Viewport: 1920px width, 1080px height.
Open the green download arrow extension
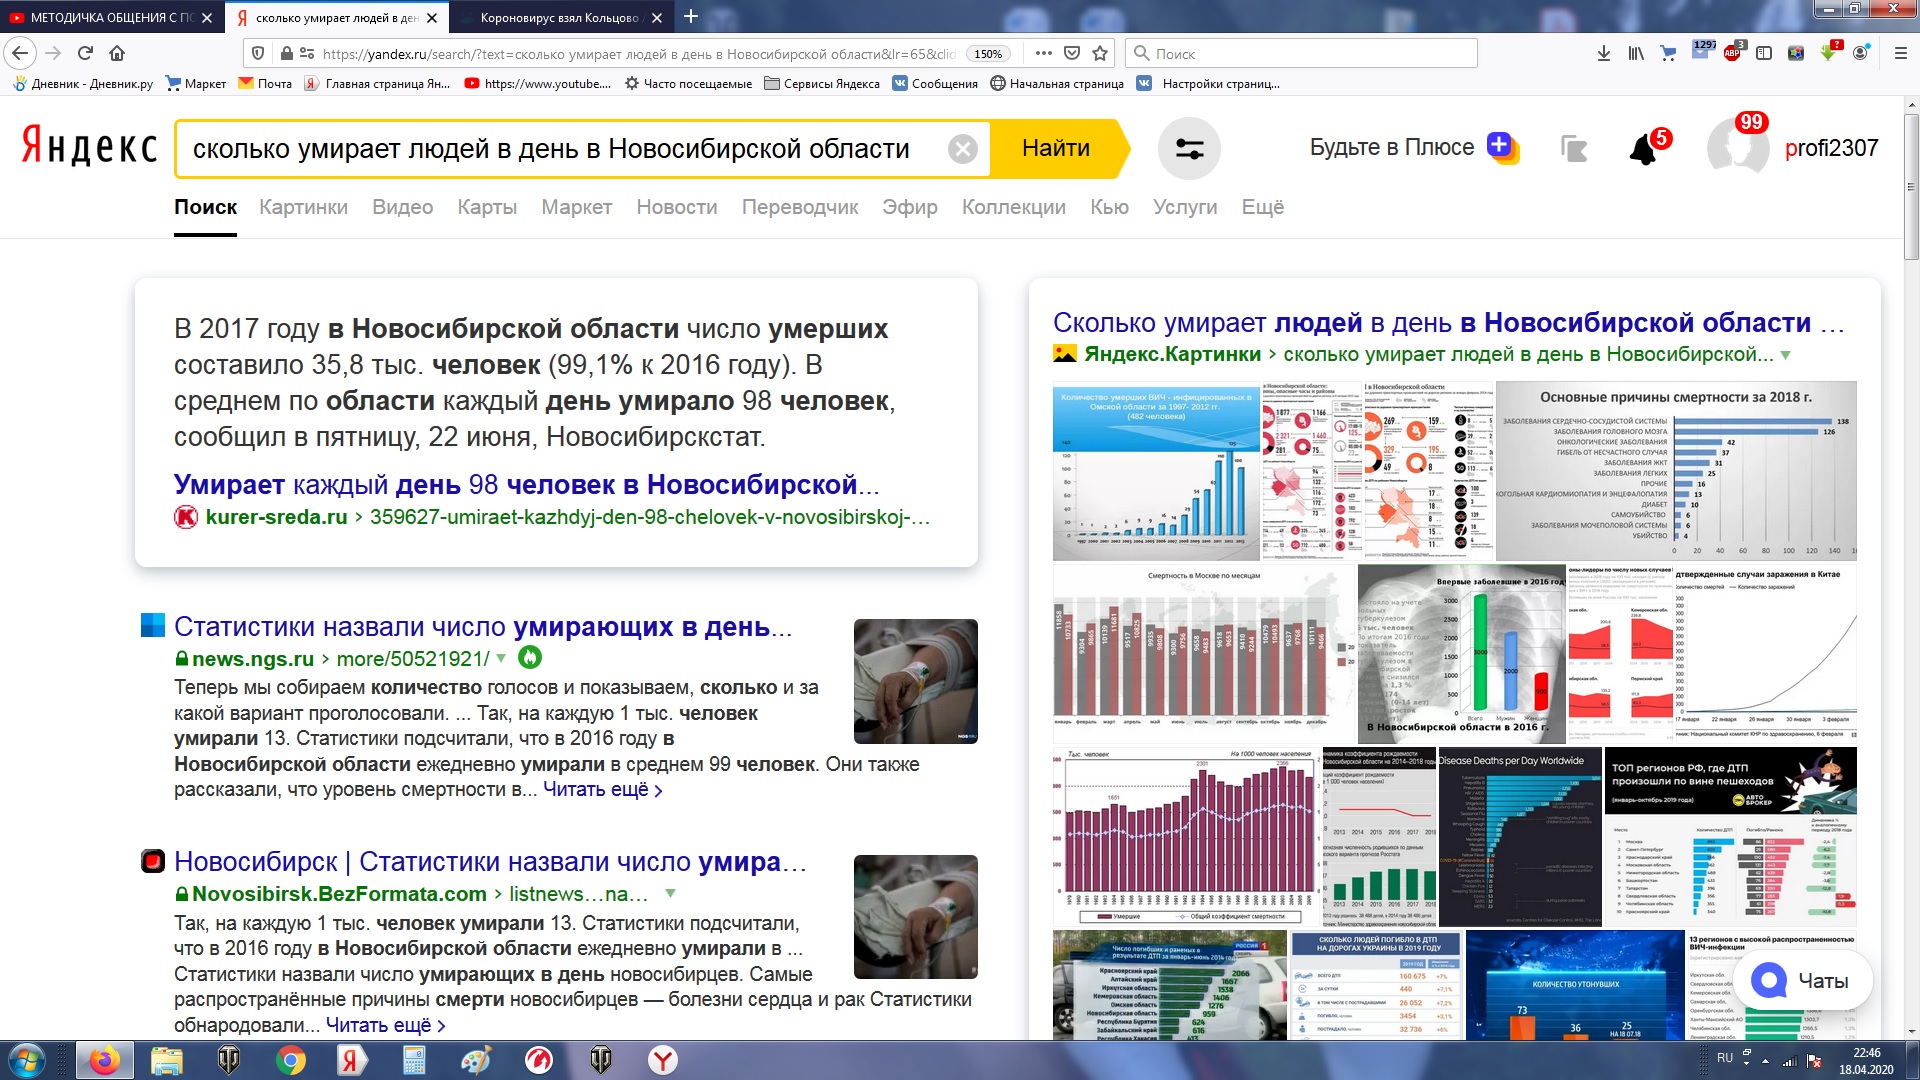[1829, 51]
